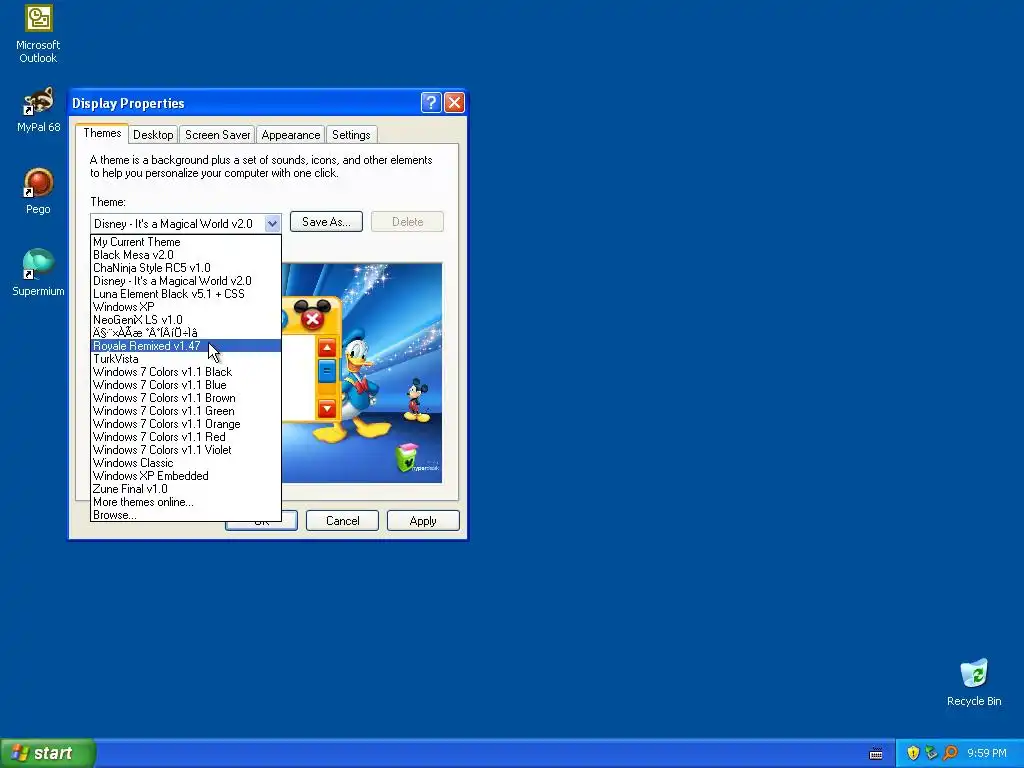Select the garbled-character theme entry
This screenshot has width=1024, height=768.
[185, 333]
